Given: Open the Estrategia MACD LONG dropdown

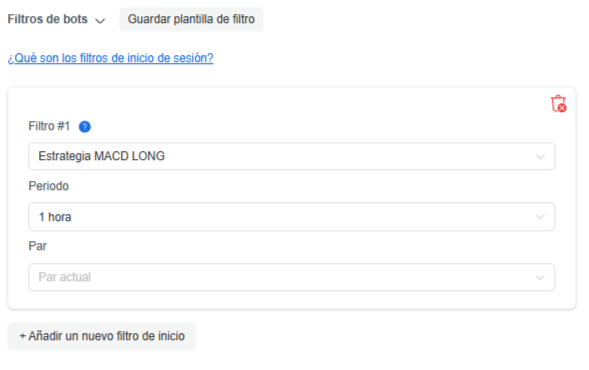Looking at the screenshot, I should [291, 156].
